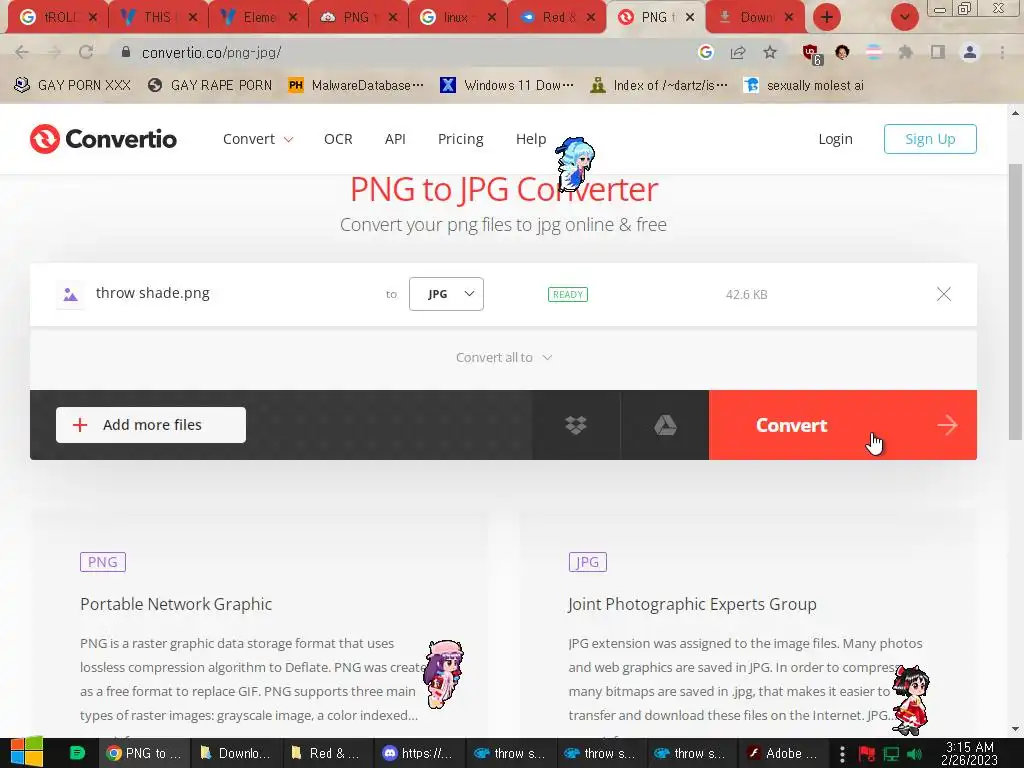The width and height of the screenshot is (1024, 768).
Task: Click the network tray icon
Action: coord(891,754)
